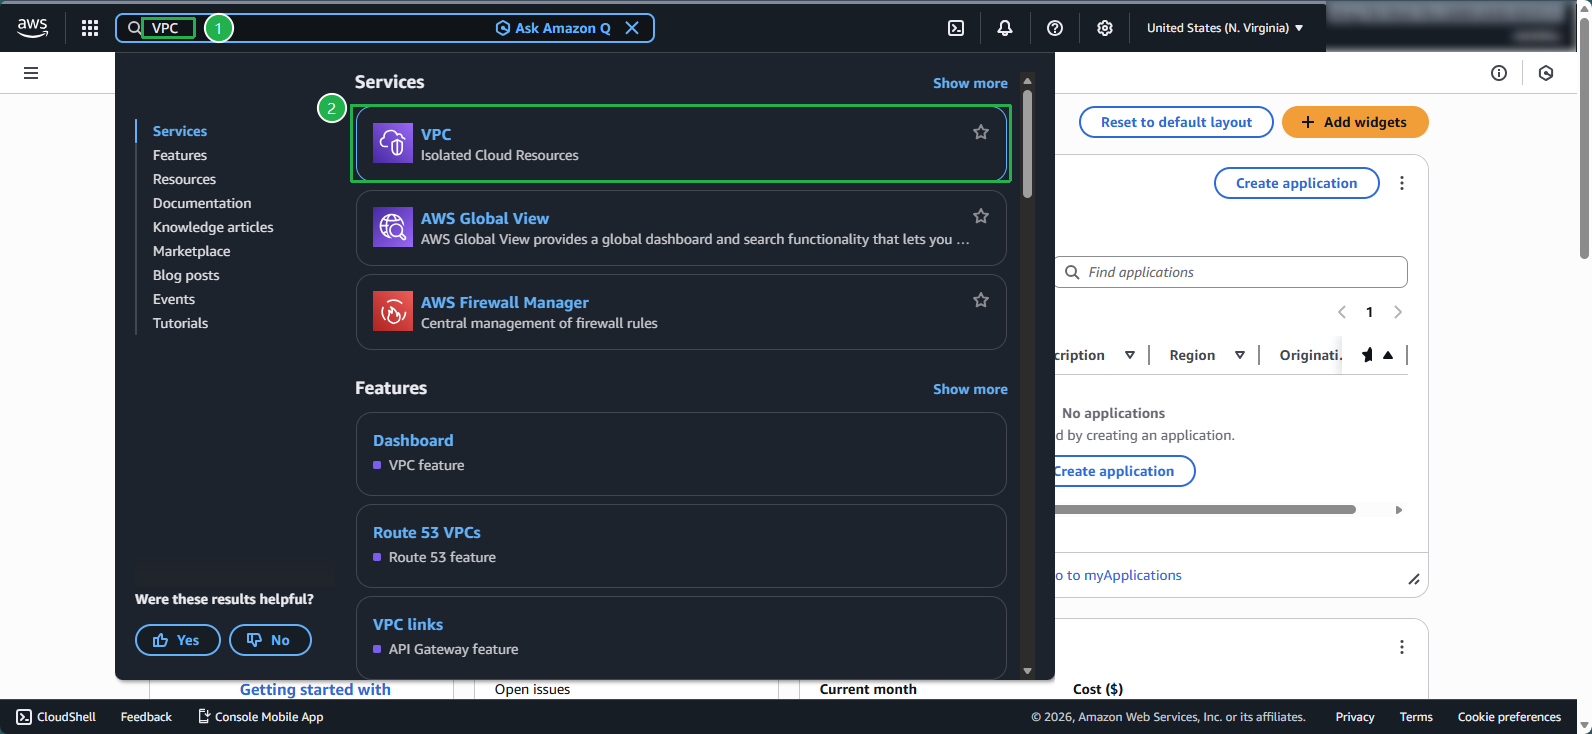1592x734 pixels.
Task: Click the Find applications search field
Action: (x=1231, y=272)
